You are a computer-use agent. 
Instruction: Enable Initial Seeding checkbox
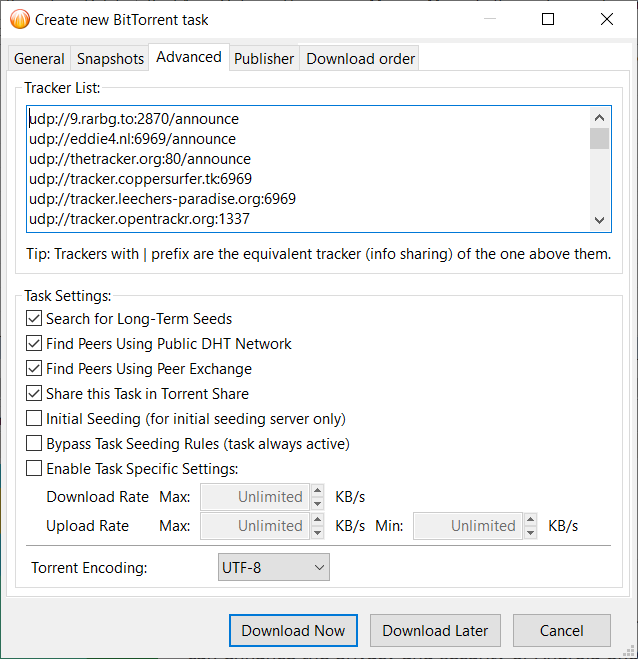(35, 419)
